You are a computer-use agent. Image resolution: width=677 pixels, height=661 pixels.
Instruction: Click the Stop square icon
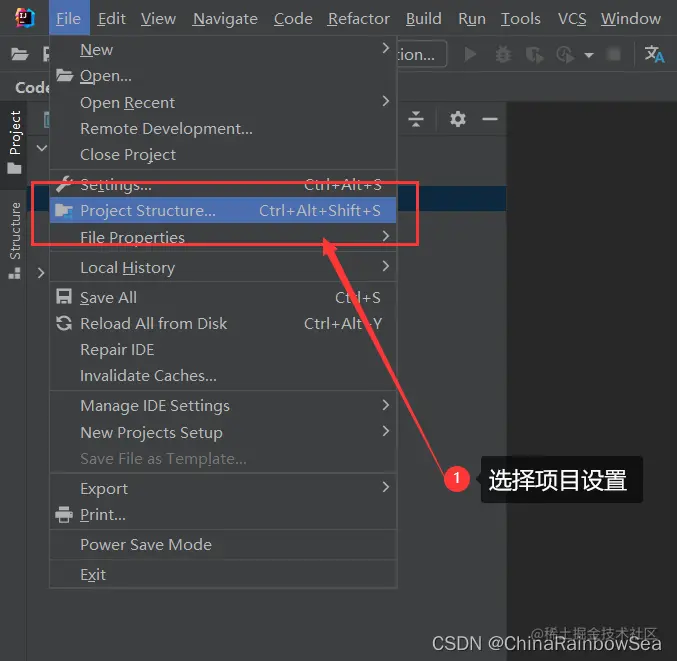coord(614,54)
